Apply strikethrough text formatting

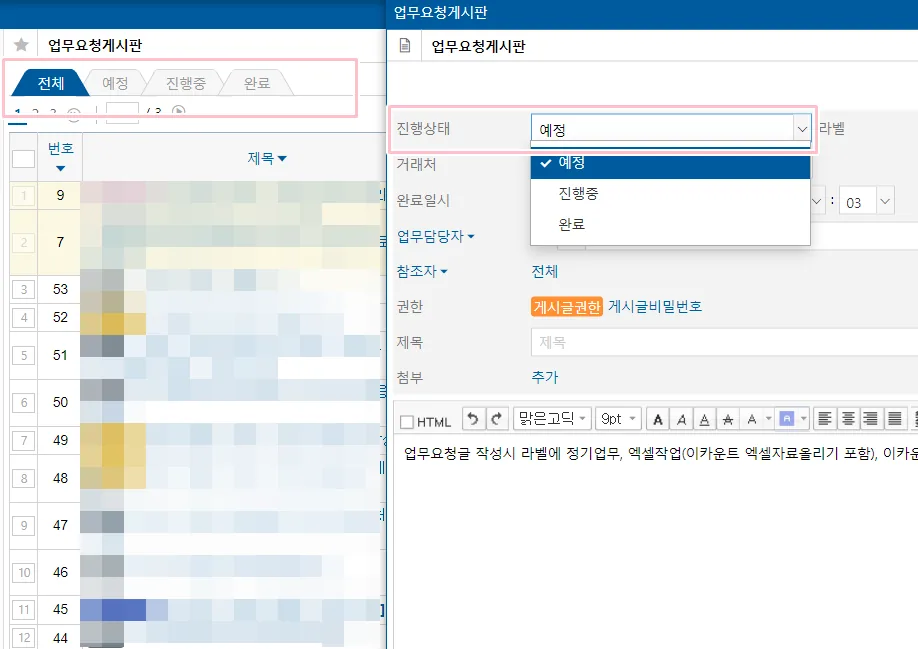pyautogui.click(x=728, y=419)
